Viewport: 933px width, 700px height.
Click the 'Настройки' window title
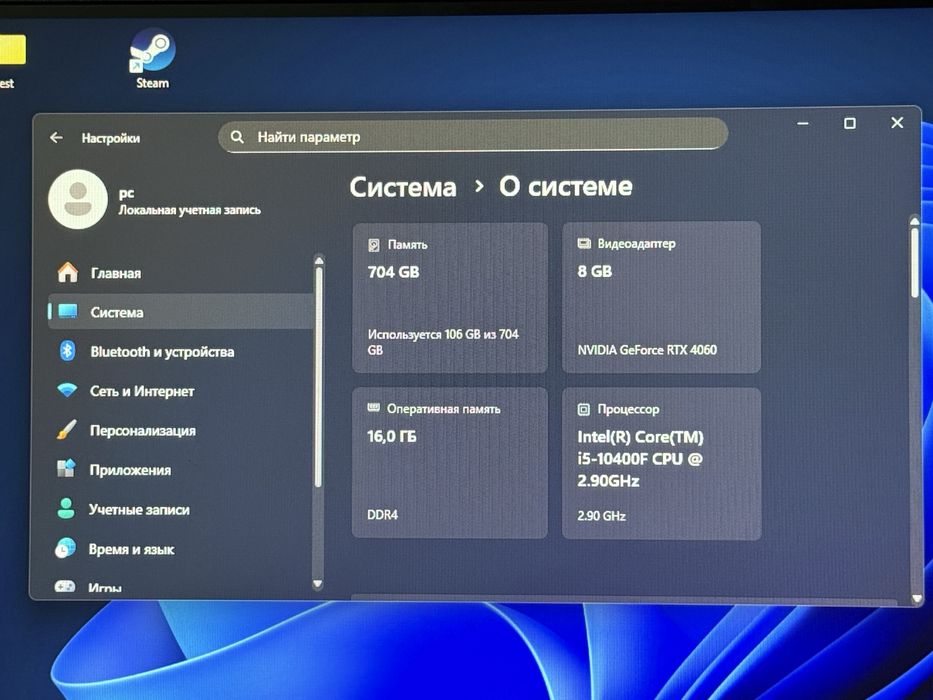pyautogui.click(x=111, y=138)
